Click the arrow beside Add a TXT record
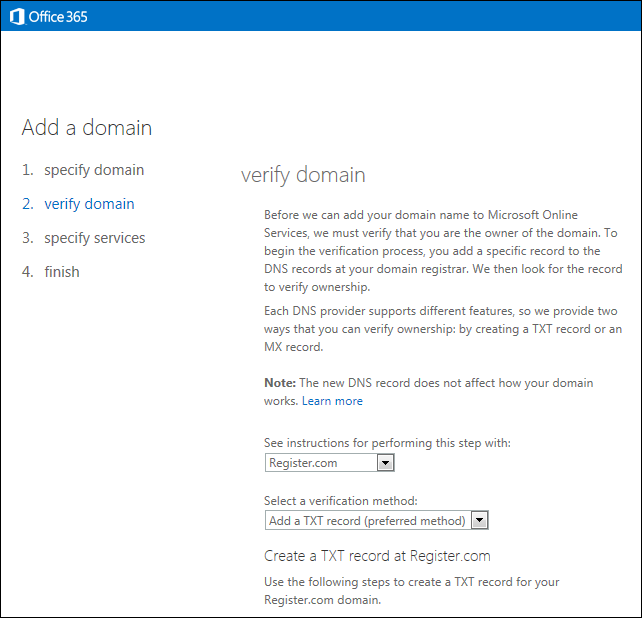642x618 pixels. 479,521
